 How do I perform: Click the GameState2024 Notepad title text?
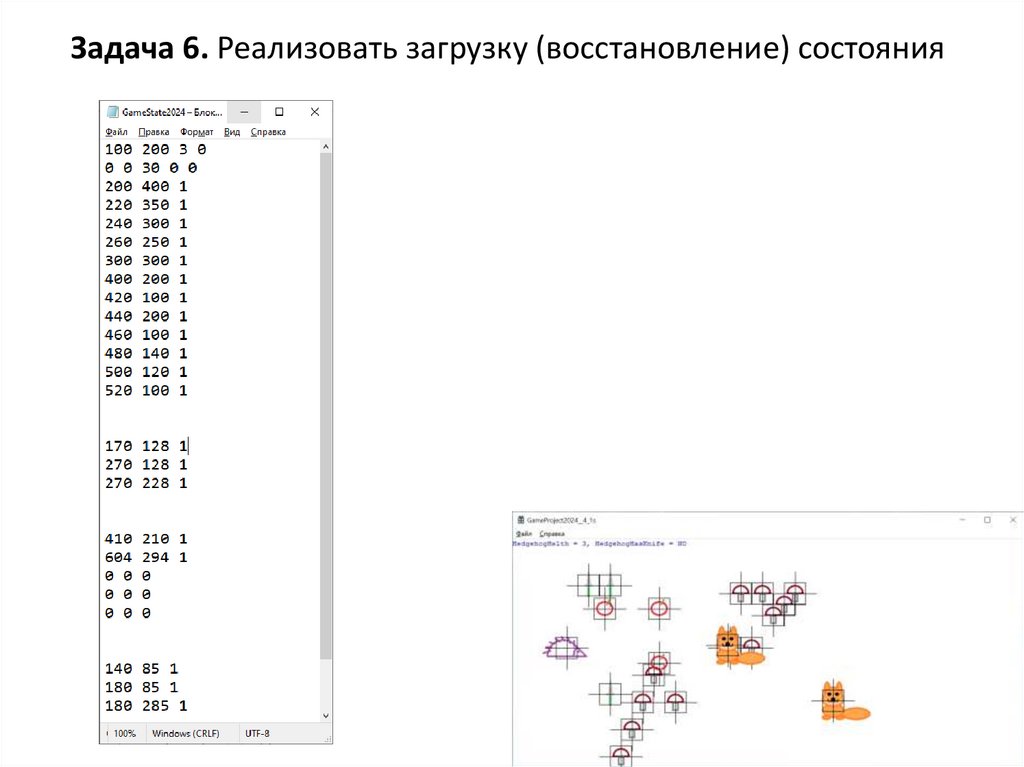pyautogui.click(x=172, y=112)
